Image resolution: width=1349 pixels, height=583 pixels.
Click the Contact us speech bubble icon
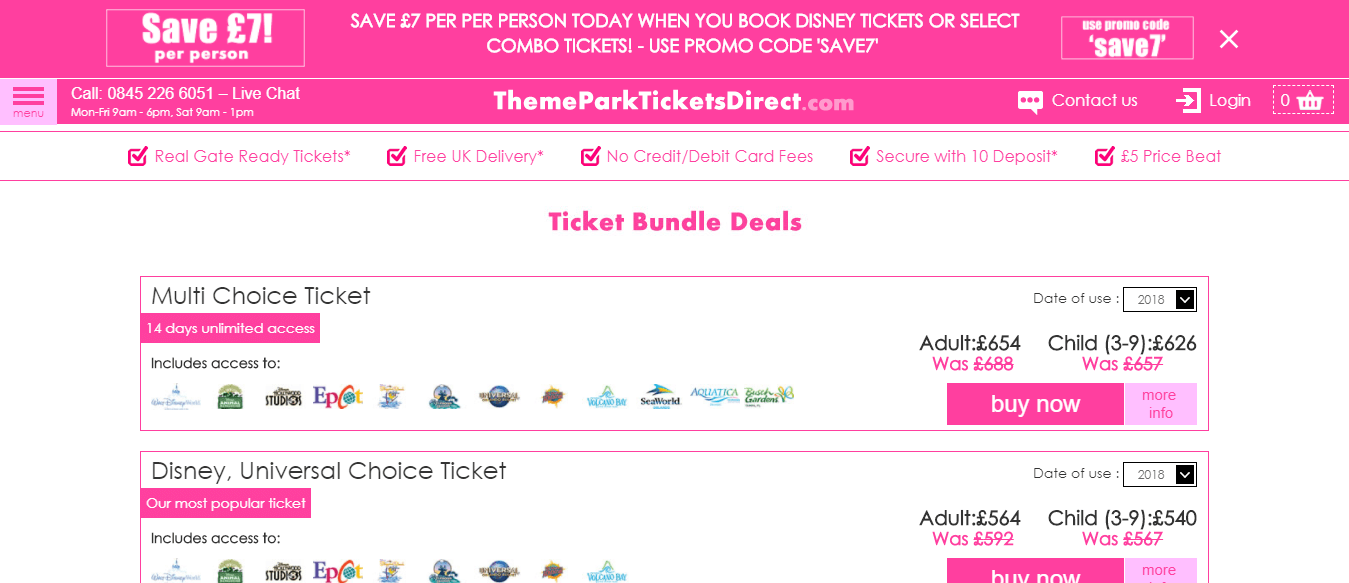(x=1030, y=102)
